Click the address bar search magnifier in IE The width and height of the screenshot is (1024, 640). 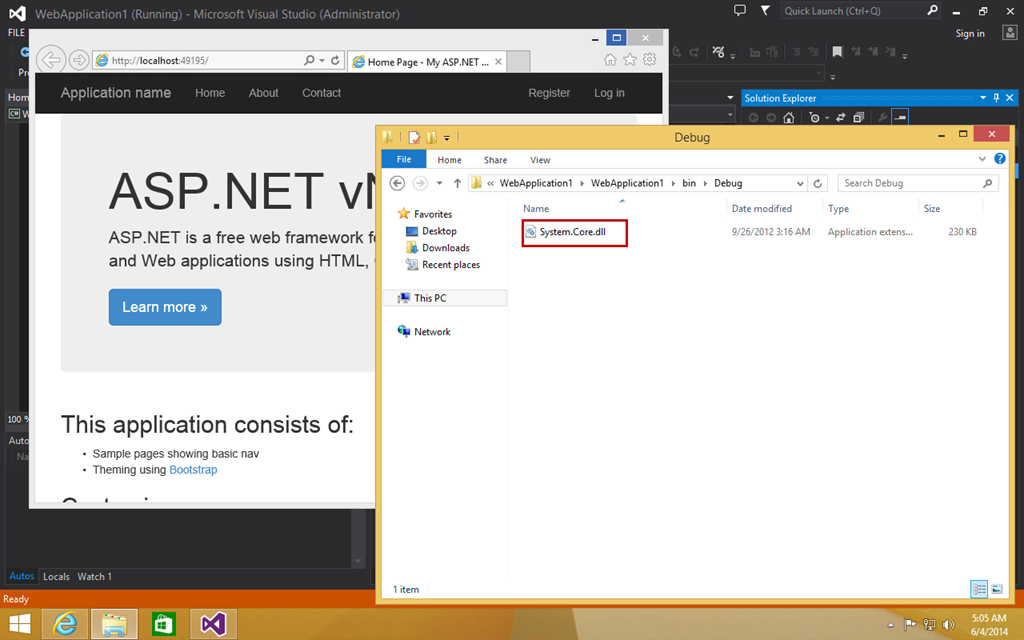[x=310, y=60]
